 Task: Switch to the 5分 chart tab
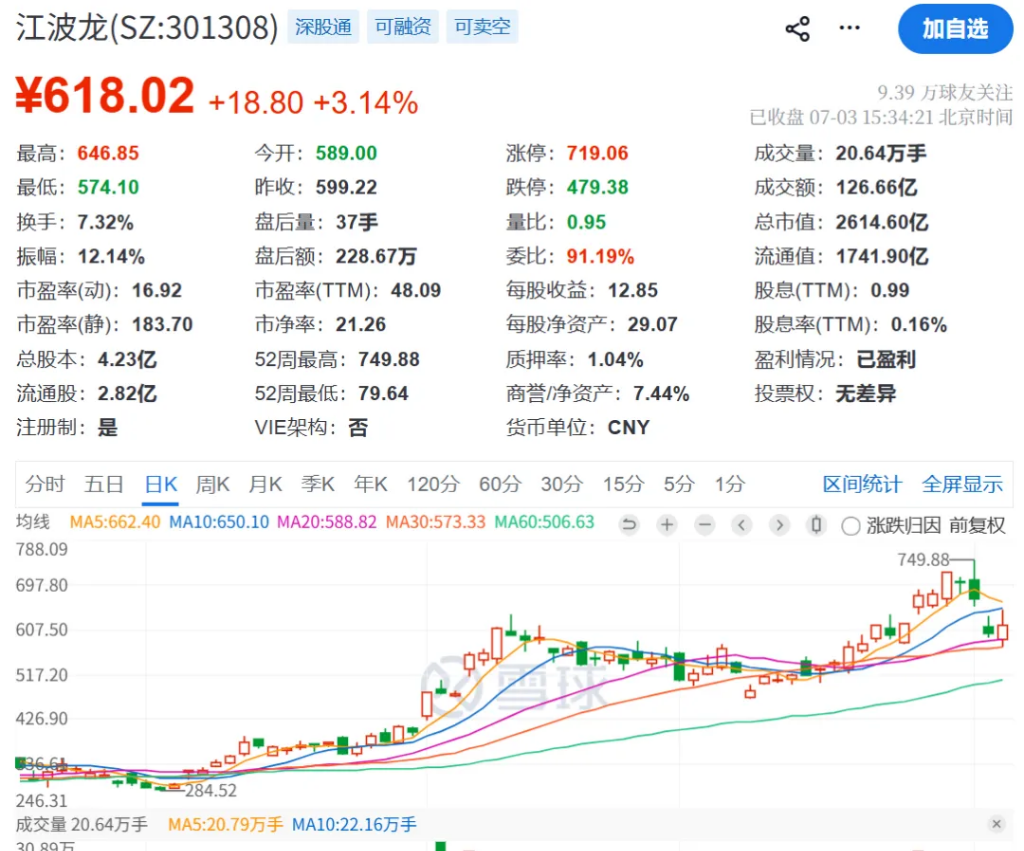(x=679, y=485)
